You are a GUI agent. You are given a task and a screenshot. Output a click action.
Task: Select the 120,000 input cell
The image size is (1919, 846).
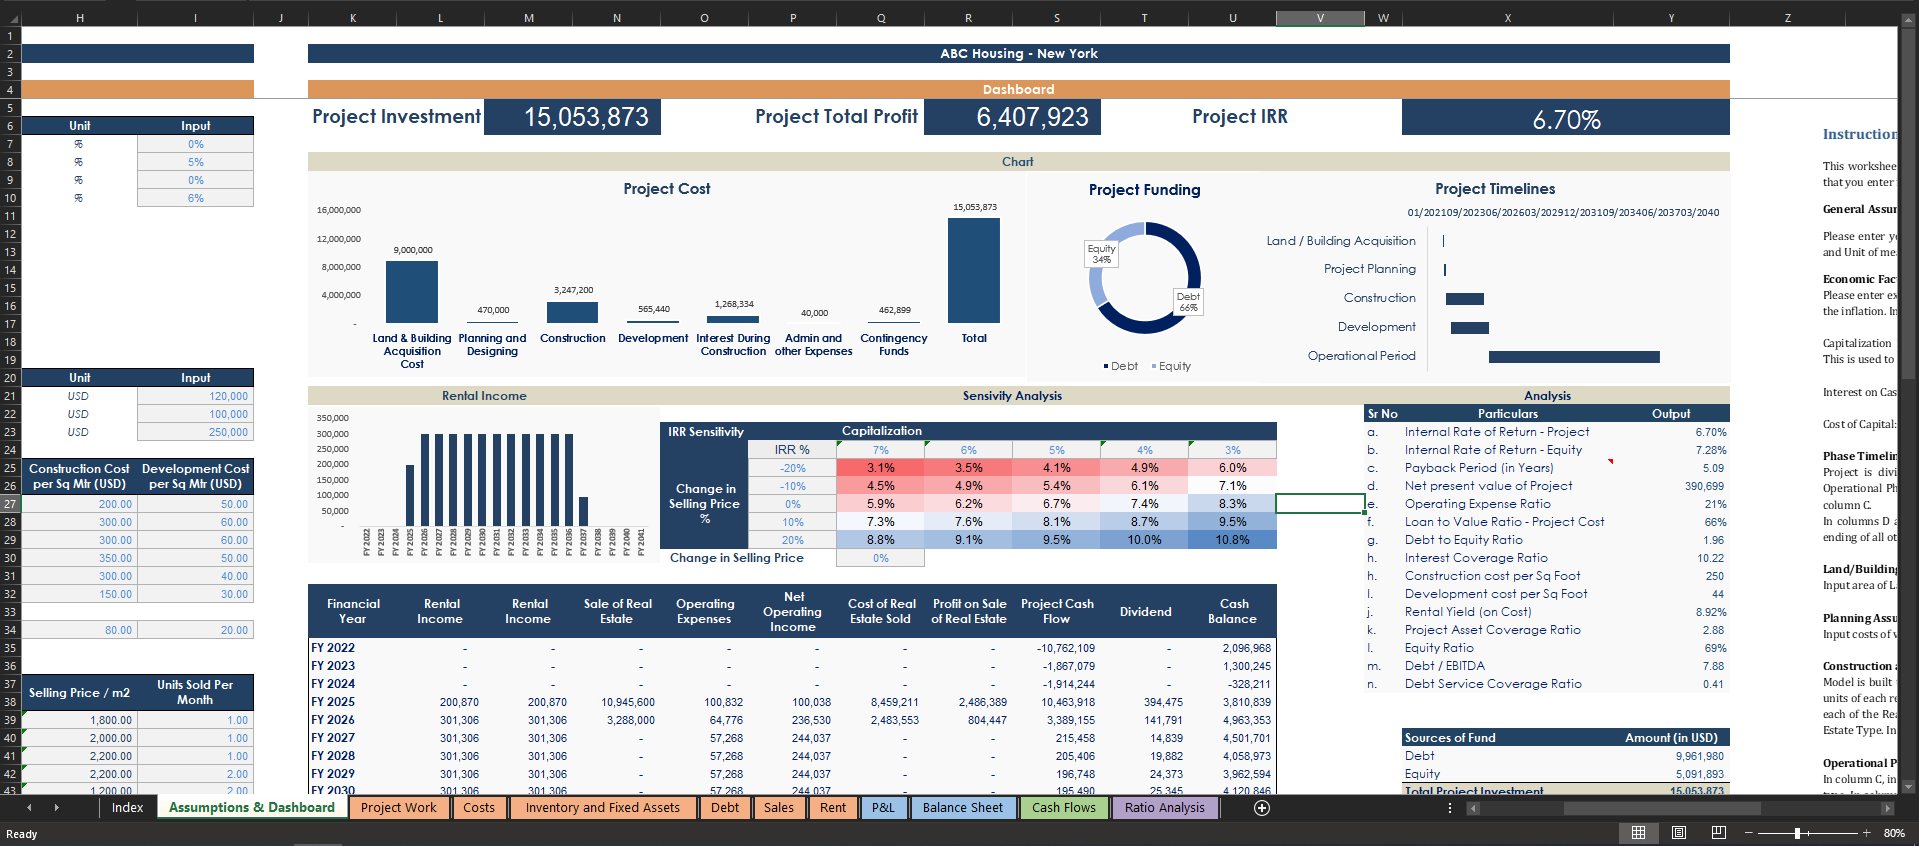(196, 396)
